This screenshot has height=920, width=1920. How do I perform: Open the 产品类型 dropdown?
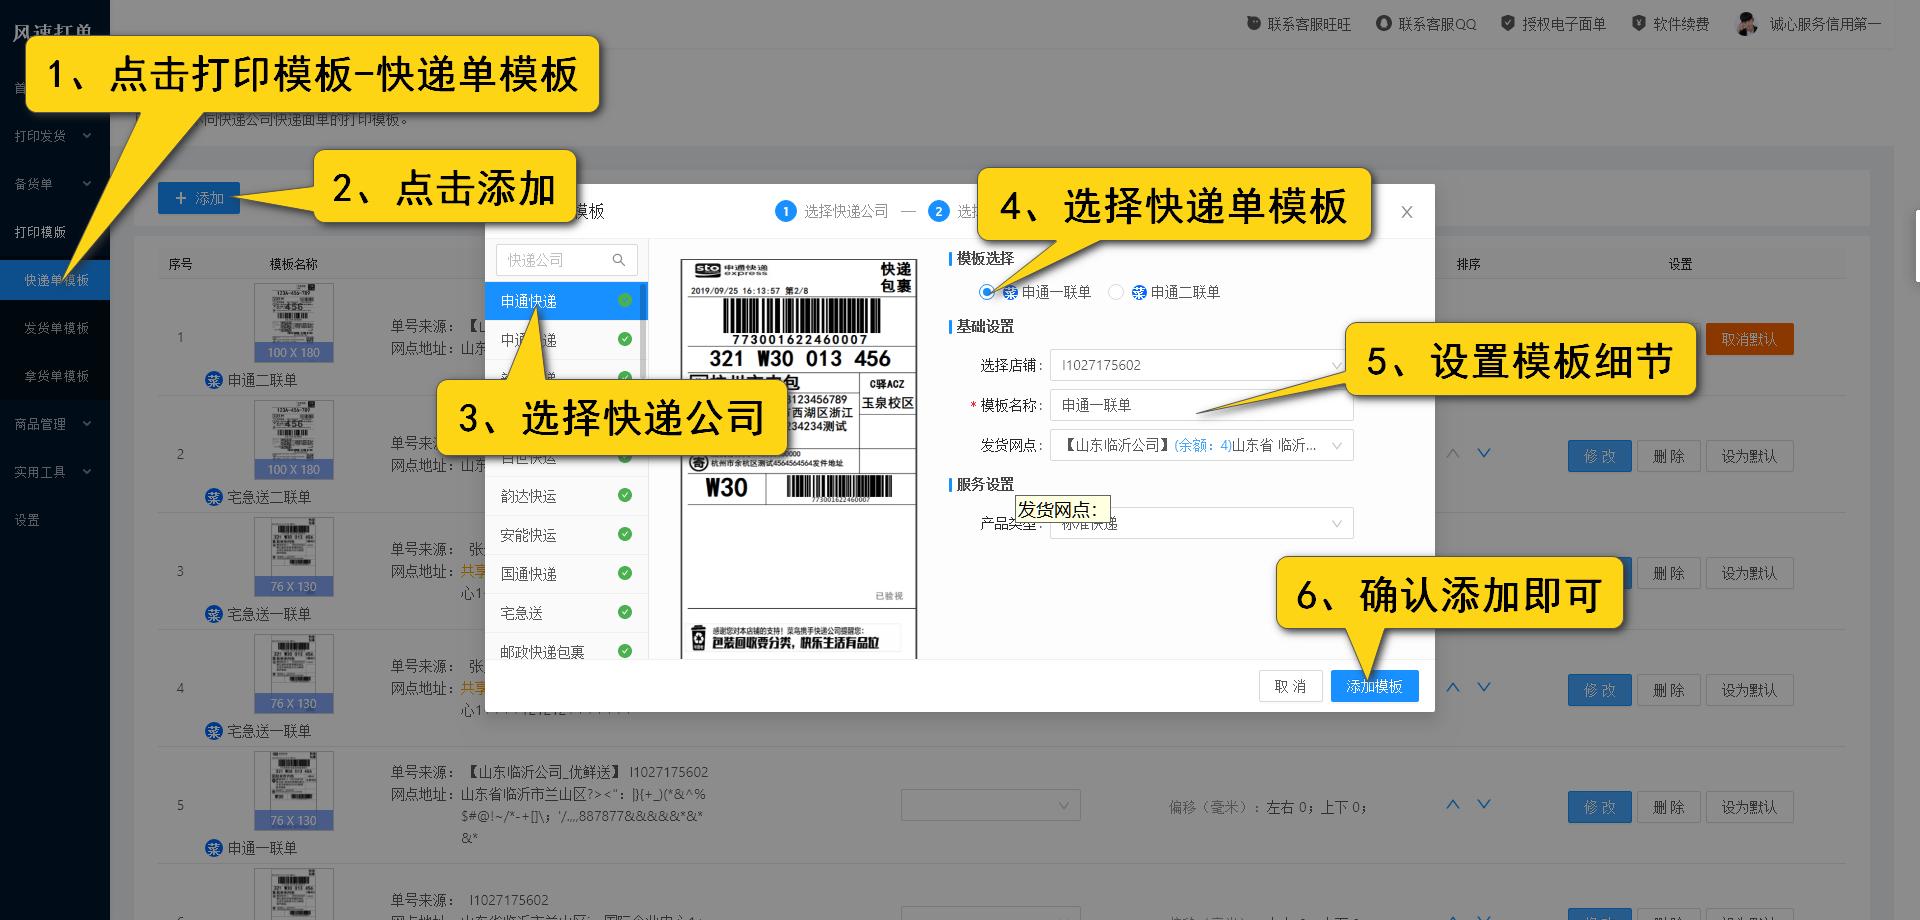click(x=1200, y=522)
